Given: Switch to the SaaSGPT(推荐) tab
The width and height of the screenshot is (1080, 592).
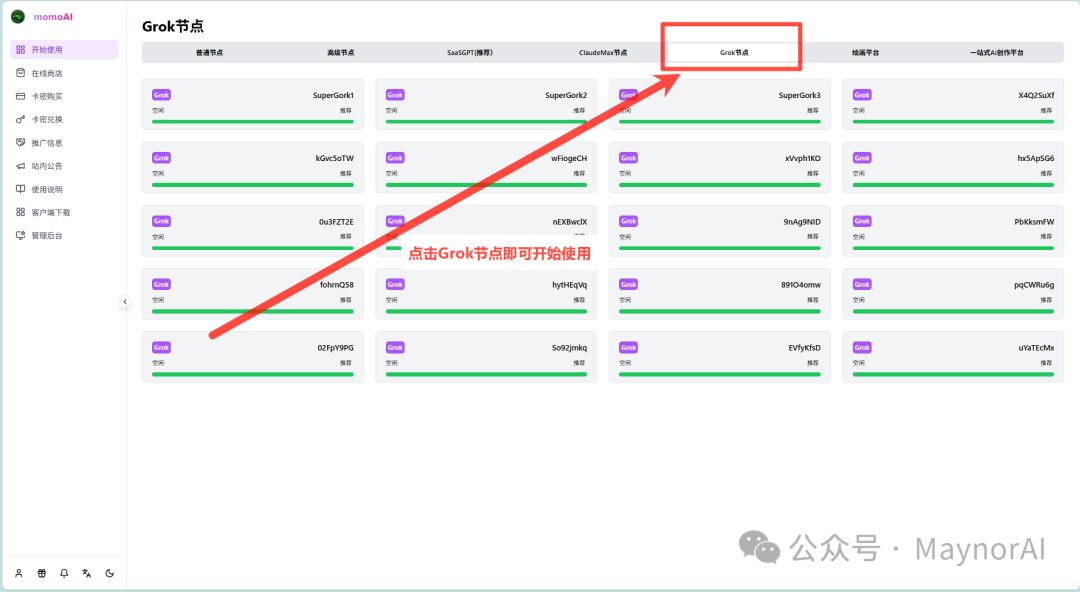Looking at the screenshot, I should (x=470, y=52).
